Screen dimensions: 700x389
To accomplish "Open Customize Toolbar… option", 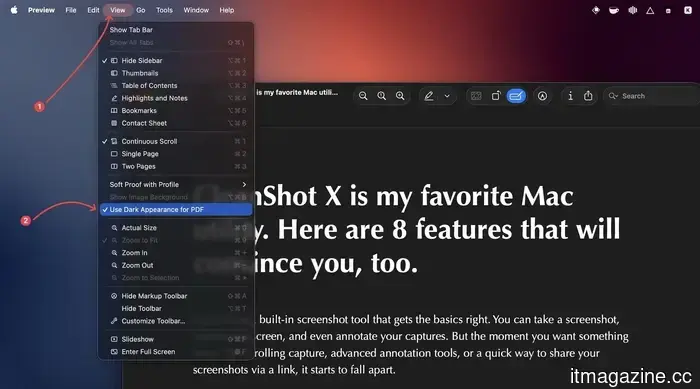I will pyautogui.click(x=176, y=321).
